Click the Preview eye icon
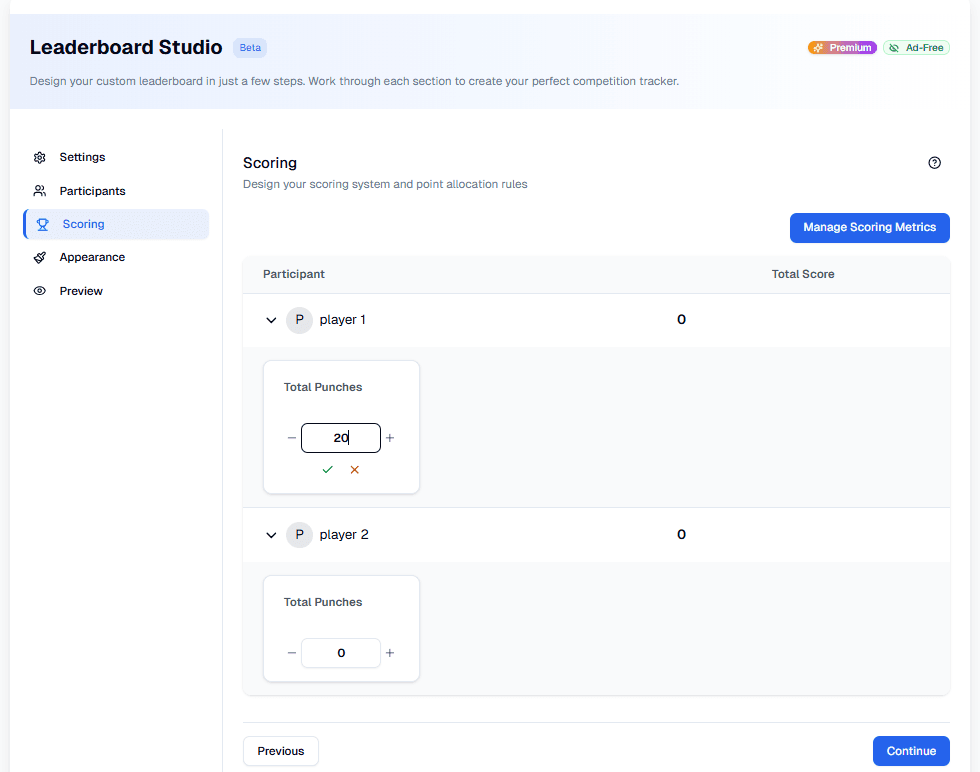This screenshot has height=772, width=980. [x=39, y=290]
